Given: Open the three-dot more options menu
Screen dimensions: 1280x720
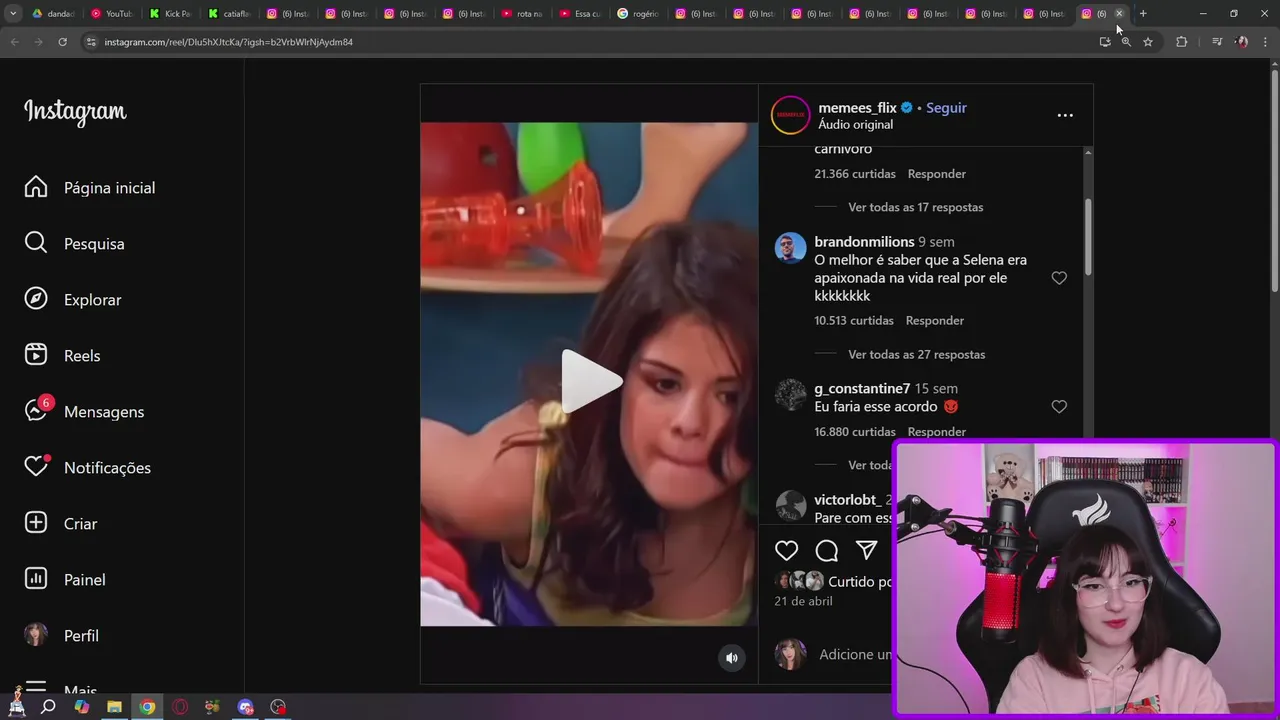Looking at the screenshot, I should click(1065, 115).
